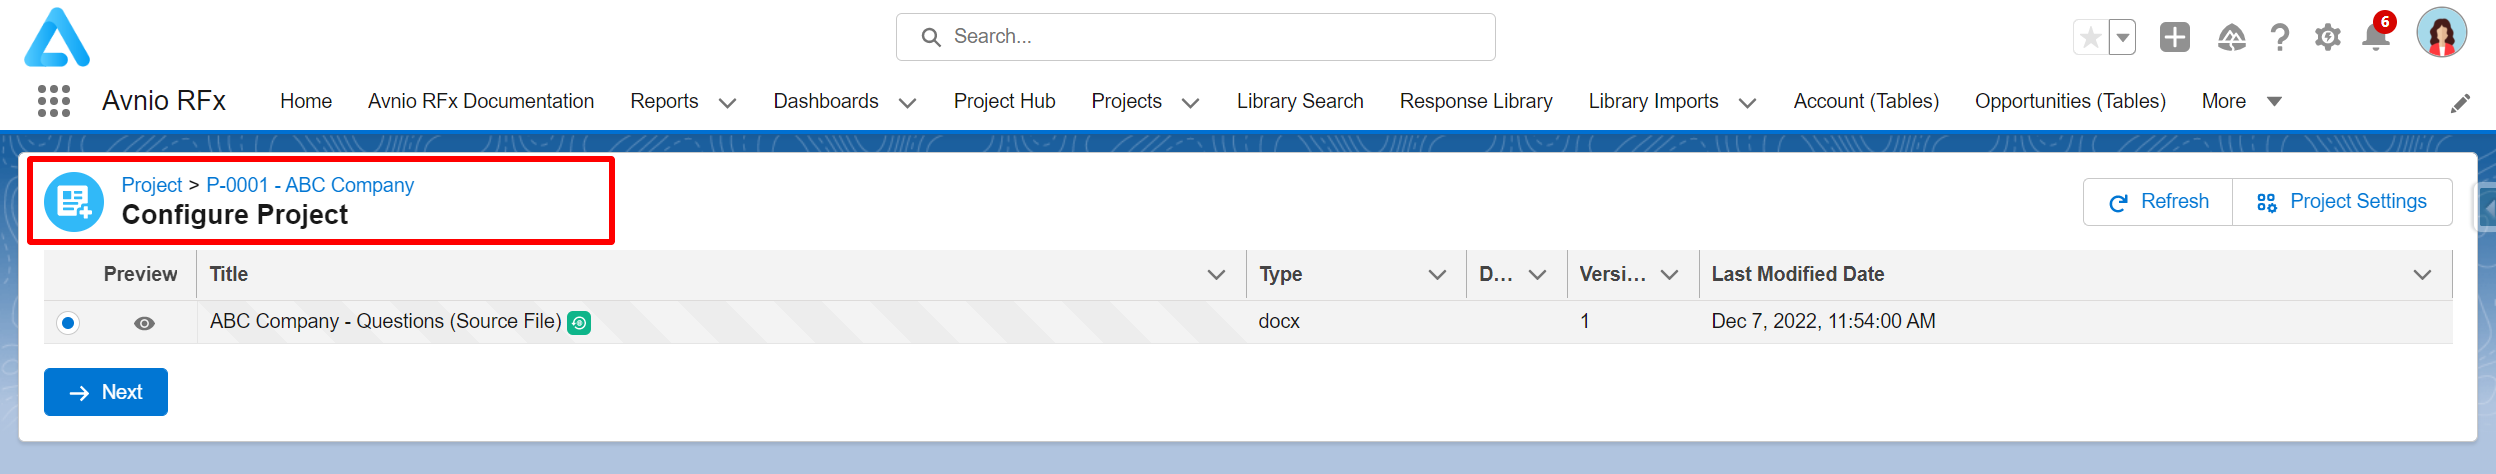Preview the ABC Company Questions file
The height and width of the screenshot is (474, 2496).
(x=144, y=323)
